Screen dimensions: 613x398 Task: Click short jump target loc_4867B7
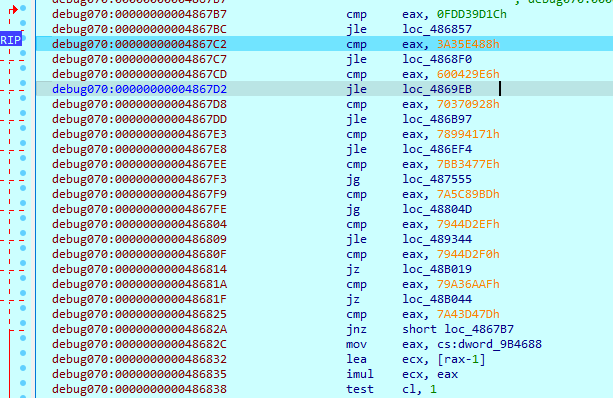tap(479, 329)
